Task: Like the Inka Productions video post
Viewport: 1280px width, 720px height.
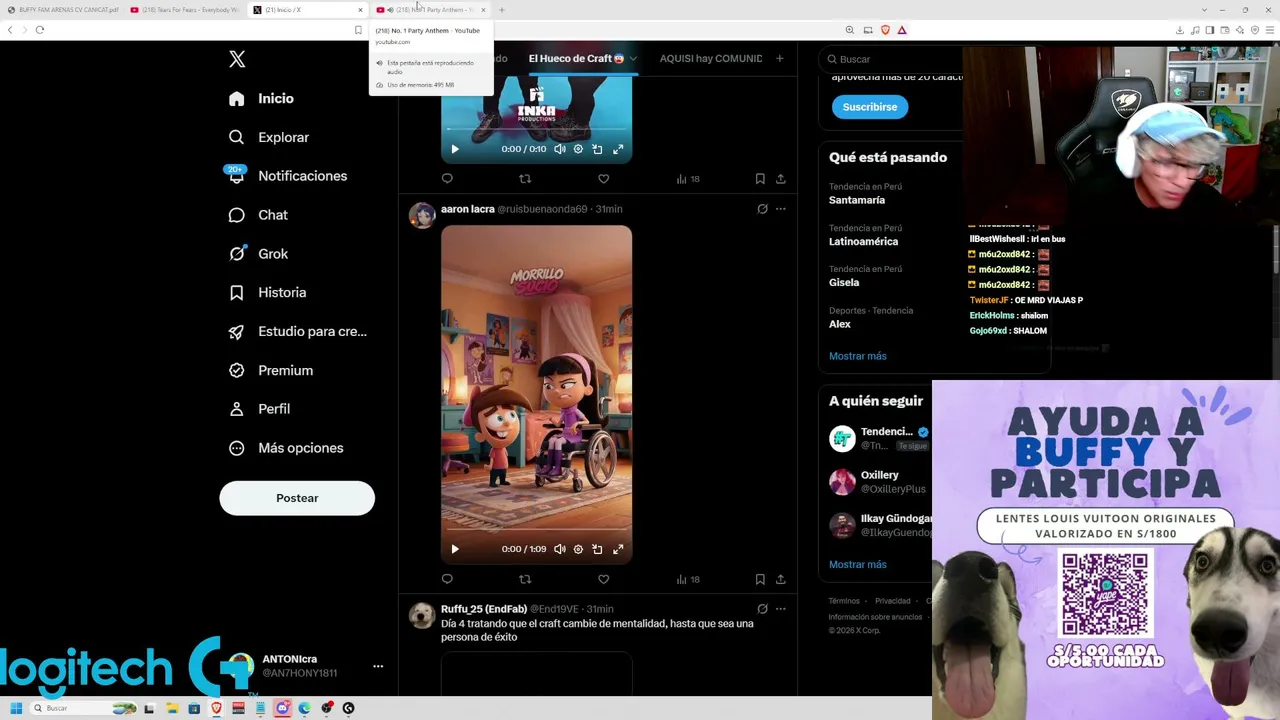Action: tap(603, 179)
